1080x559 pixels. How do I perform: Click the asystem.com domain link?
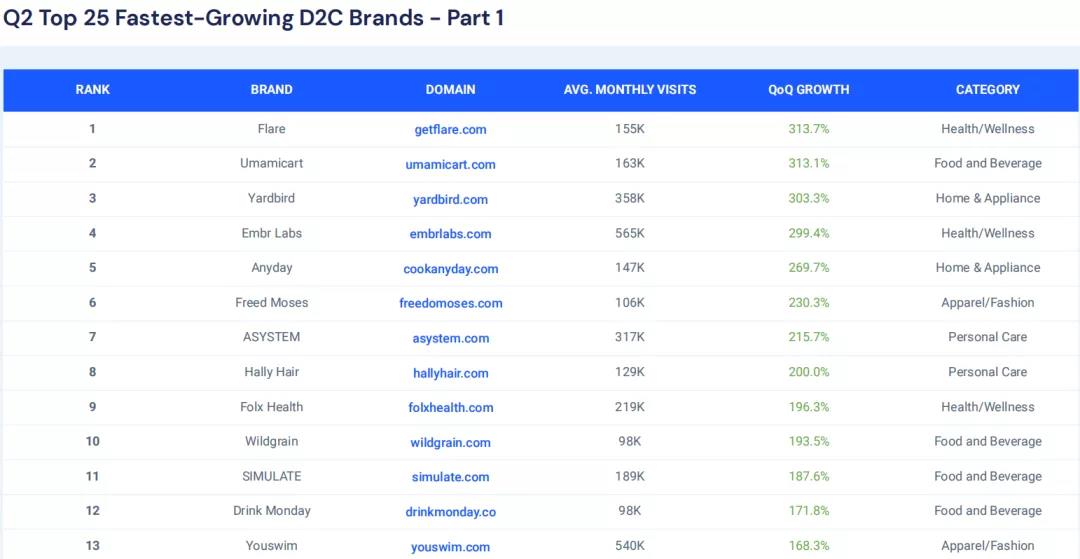[450, 338]
